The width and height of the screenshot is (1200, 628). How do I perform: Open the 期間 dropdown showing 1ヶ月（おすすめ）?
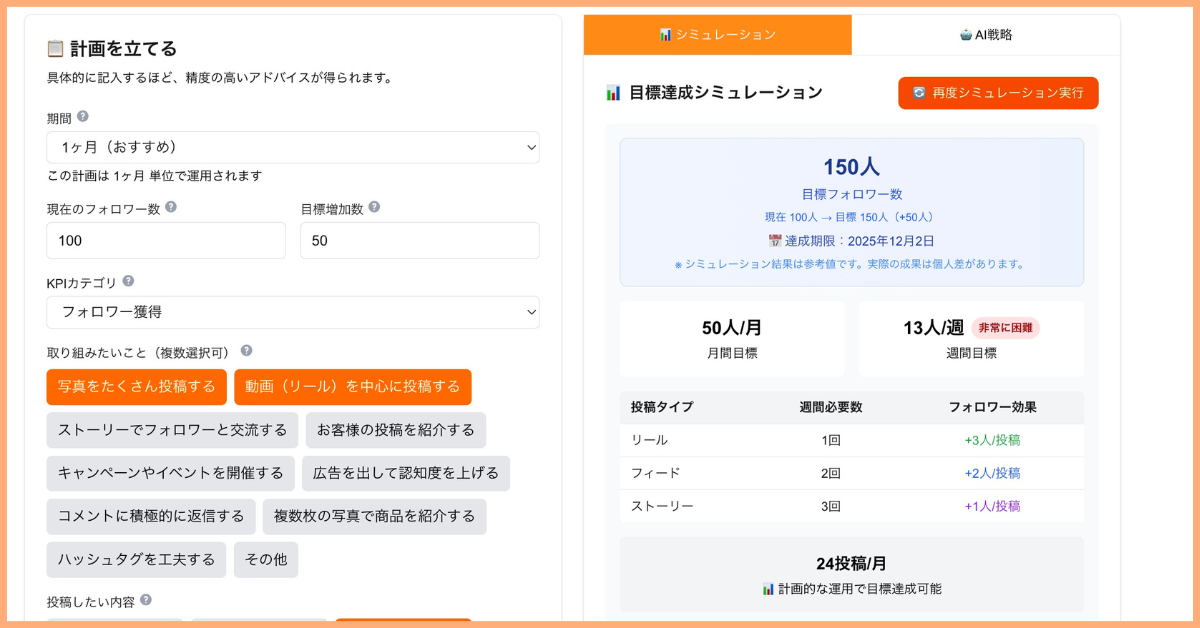tap(293, 147)
